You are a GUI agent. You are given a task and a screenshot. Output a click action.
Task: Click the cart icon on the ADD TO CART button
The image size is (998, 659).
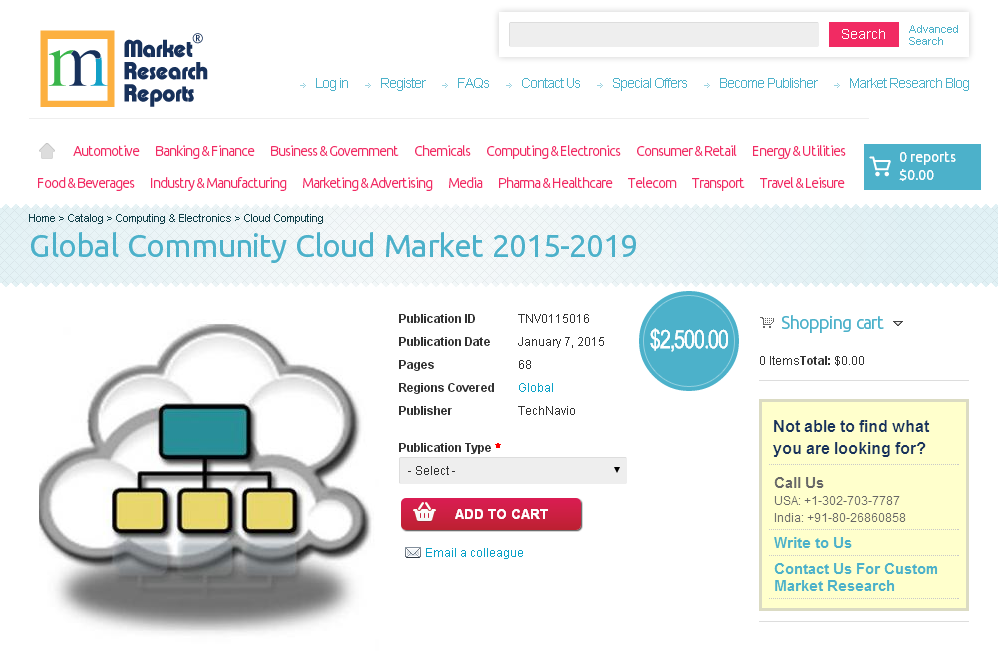[424, 513]
